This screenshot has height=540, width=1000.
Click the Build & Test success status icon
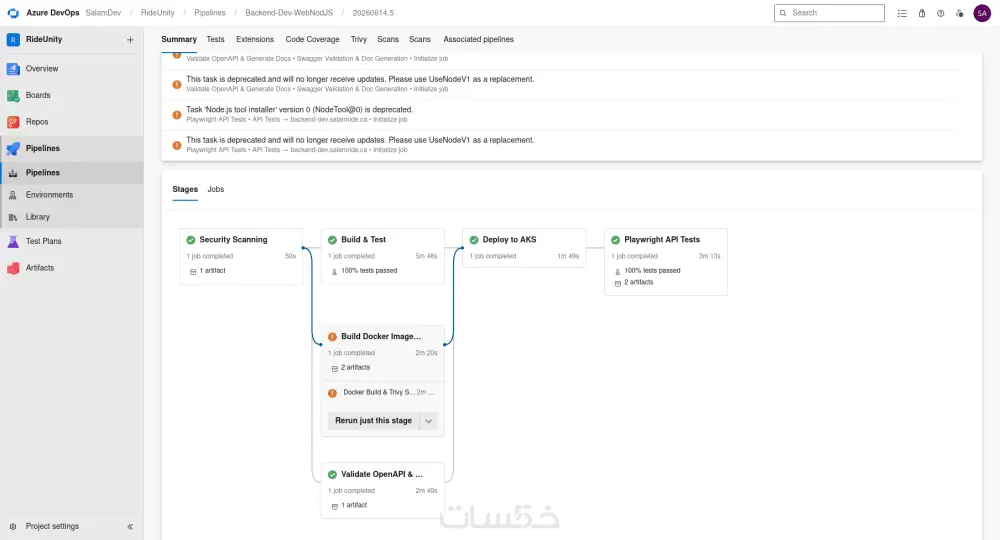point(332,240)
